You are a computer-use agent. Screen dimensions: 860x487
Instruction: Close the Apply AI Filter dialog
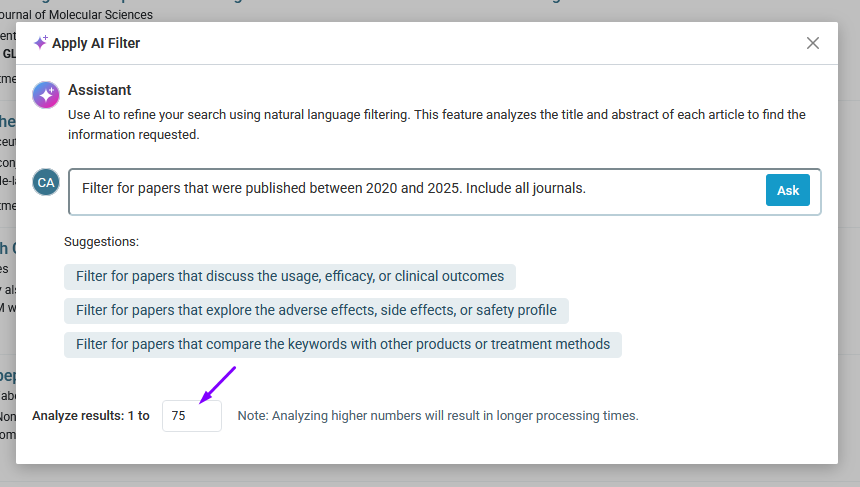pyautogui.click(x=813, y=43)
